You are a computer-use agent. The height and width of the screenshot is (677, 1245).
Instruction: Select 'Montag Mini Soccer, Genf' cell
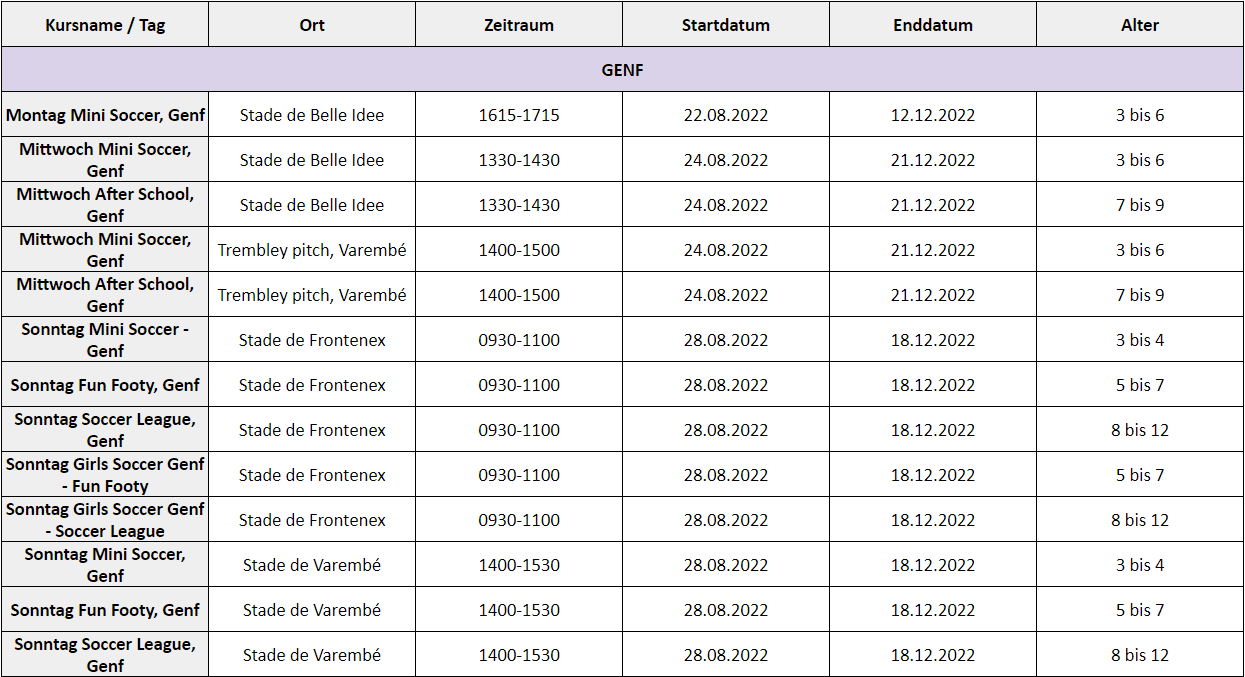105,115
